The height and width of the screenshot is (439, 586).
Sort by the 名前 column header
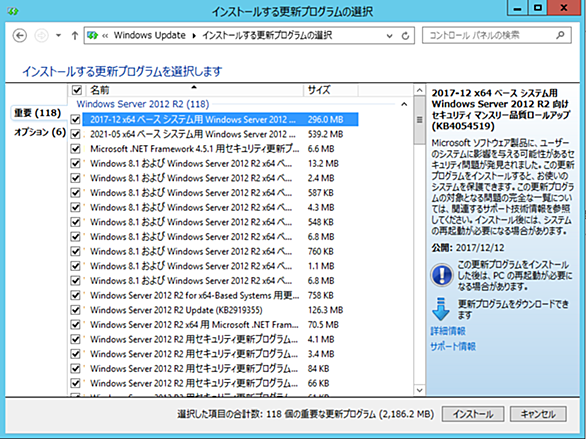coord(195,90)
